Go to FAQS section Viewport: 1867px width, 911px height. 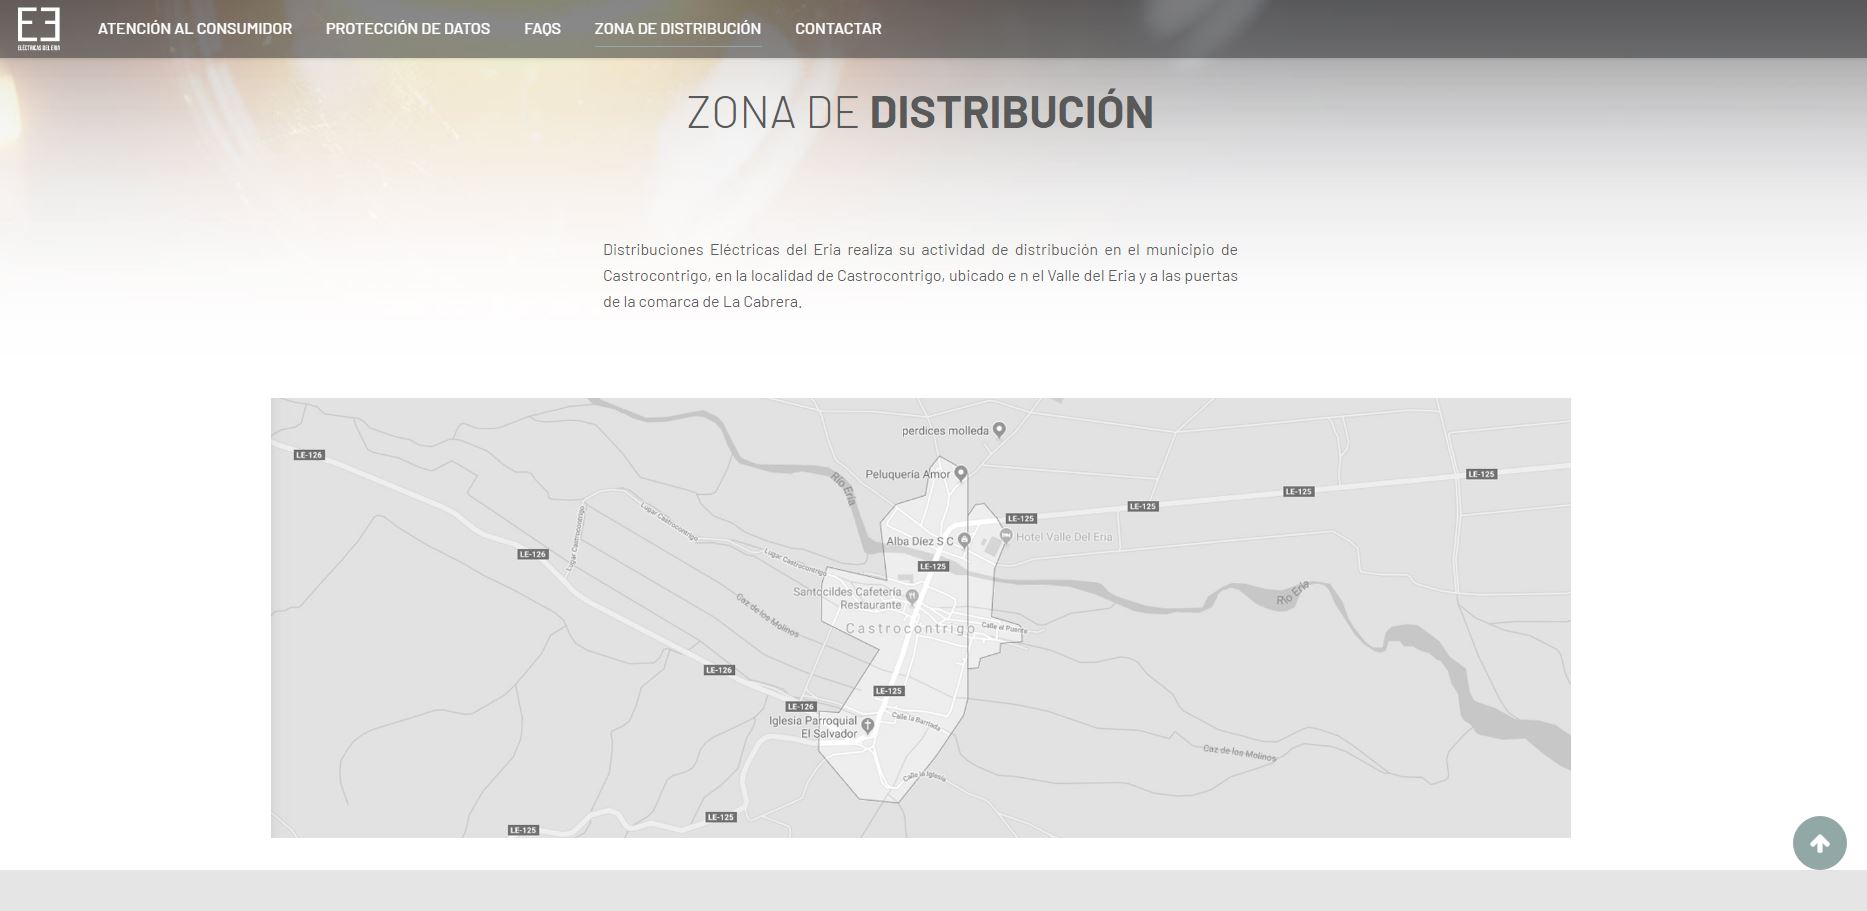pyautogui.click(x=542, y=29)
